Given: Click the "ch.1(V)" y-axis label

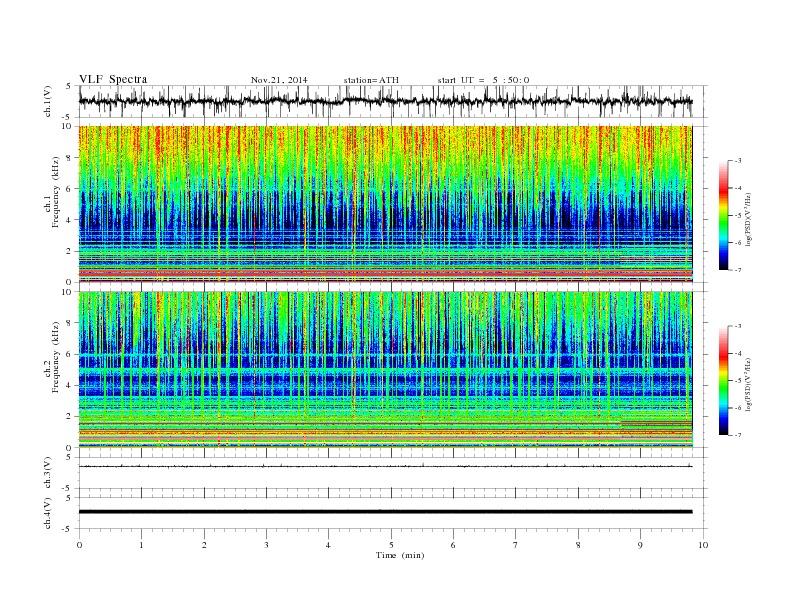Looking at the screenshot, I should click(47, 102).
